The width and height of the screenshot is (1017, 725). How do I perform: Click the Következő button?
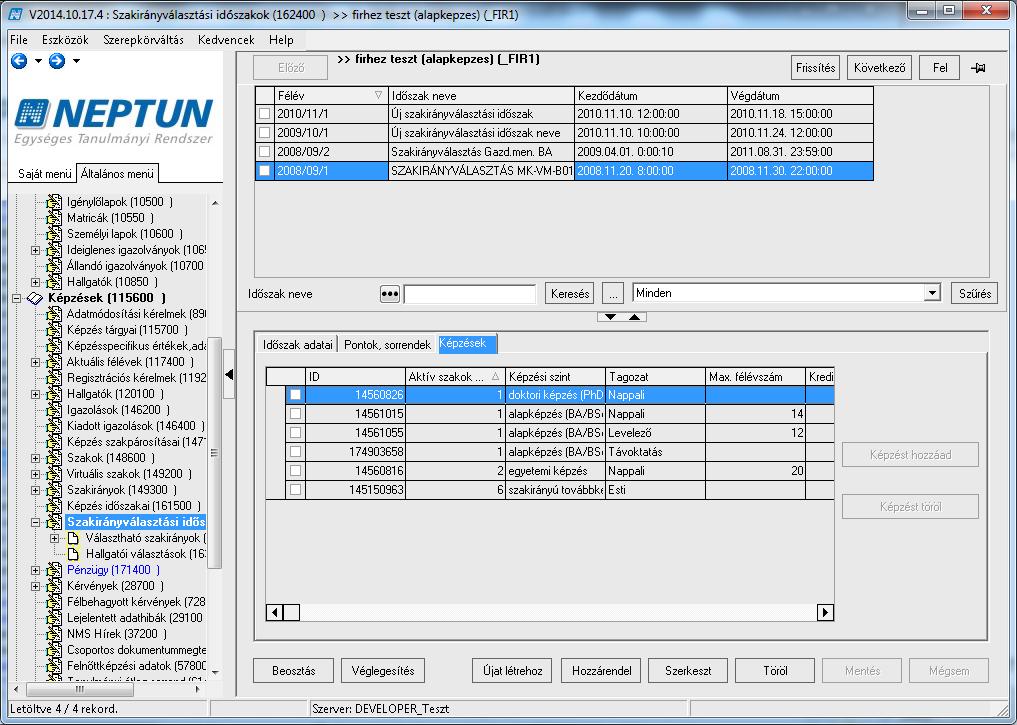click(879, 67)
